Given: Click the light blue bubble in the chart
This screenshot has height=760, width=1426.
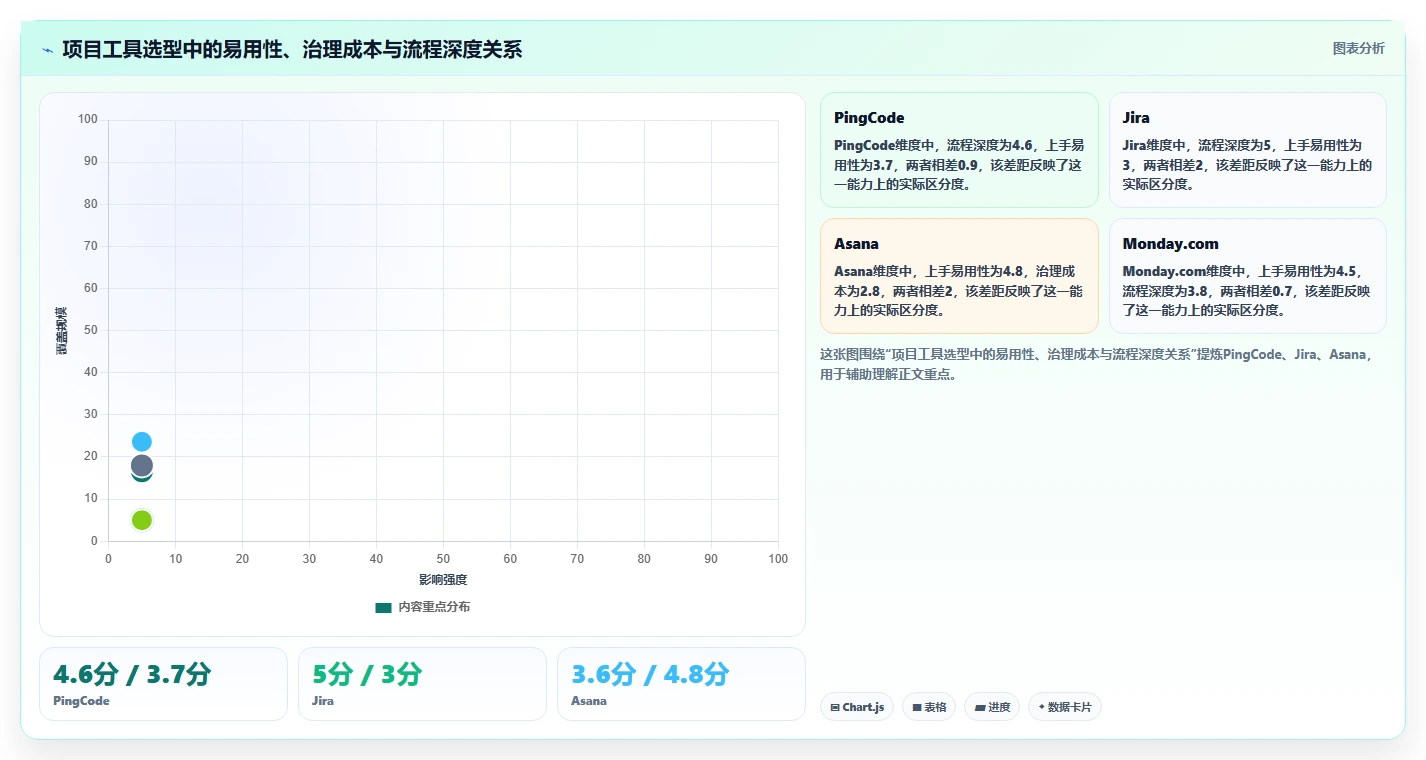Looking at the screenshot, I should 142,442.
